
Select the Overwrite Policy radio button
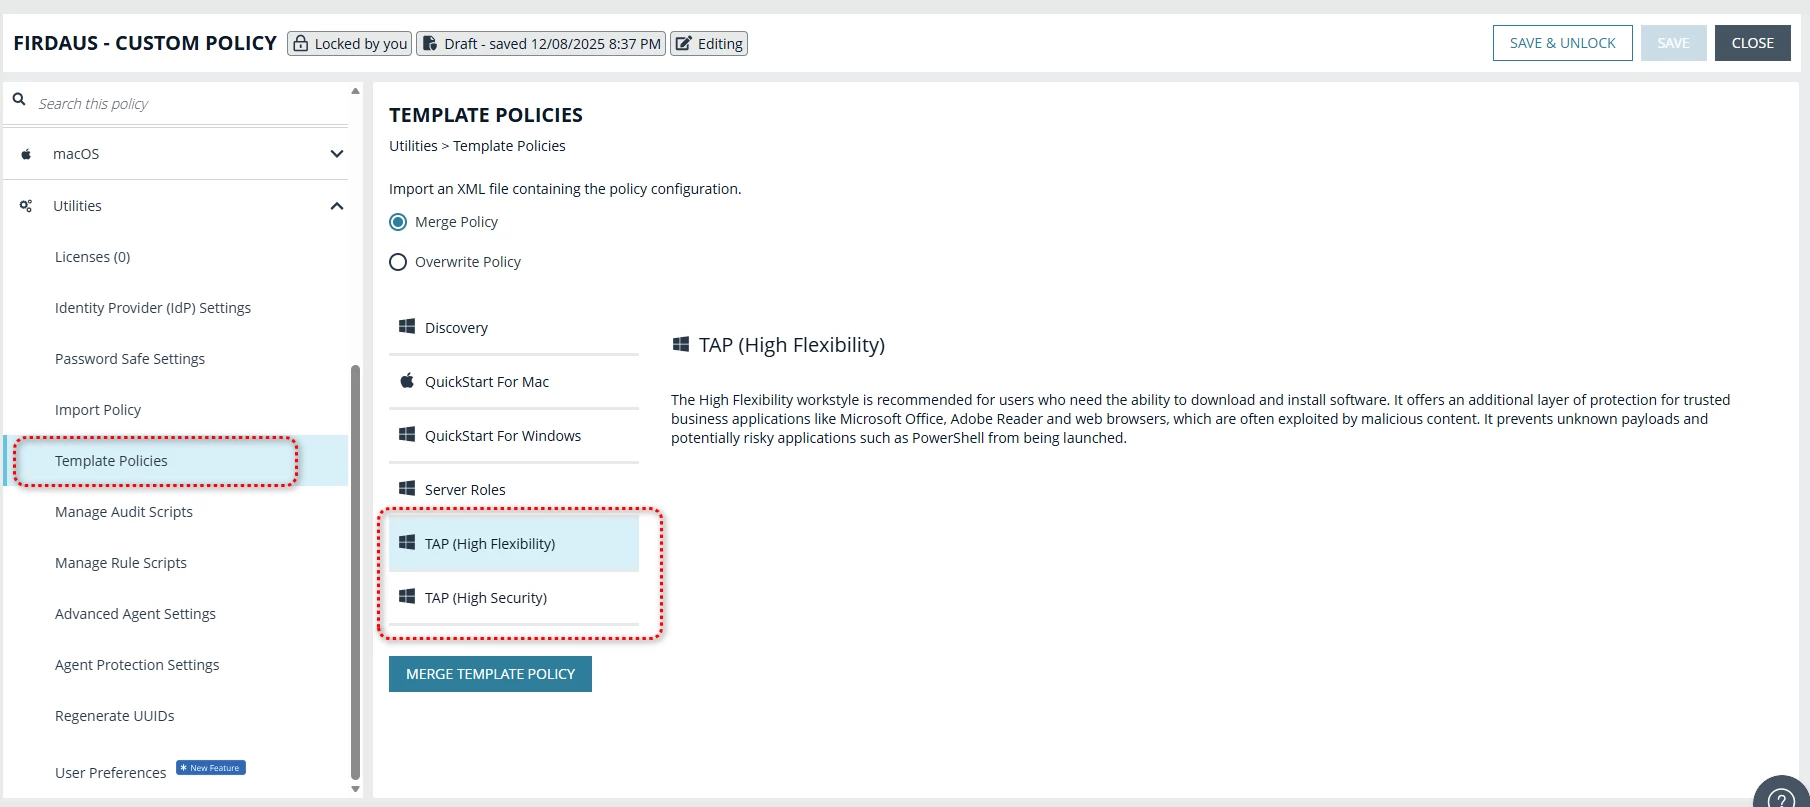point(398,262)
